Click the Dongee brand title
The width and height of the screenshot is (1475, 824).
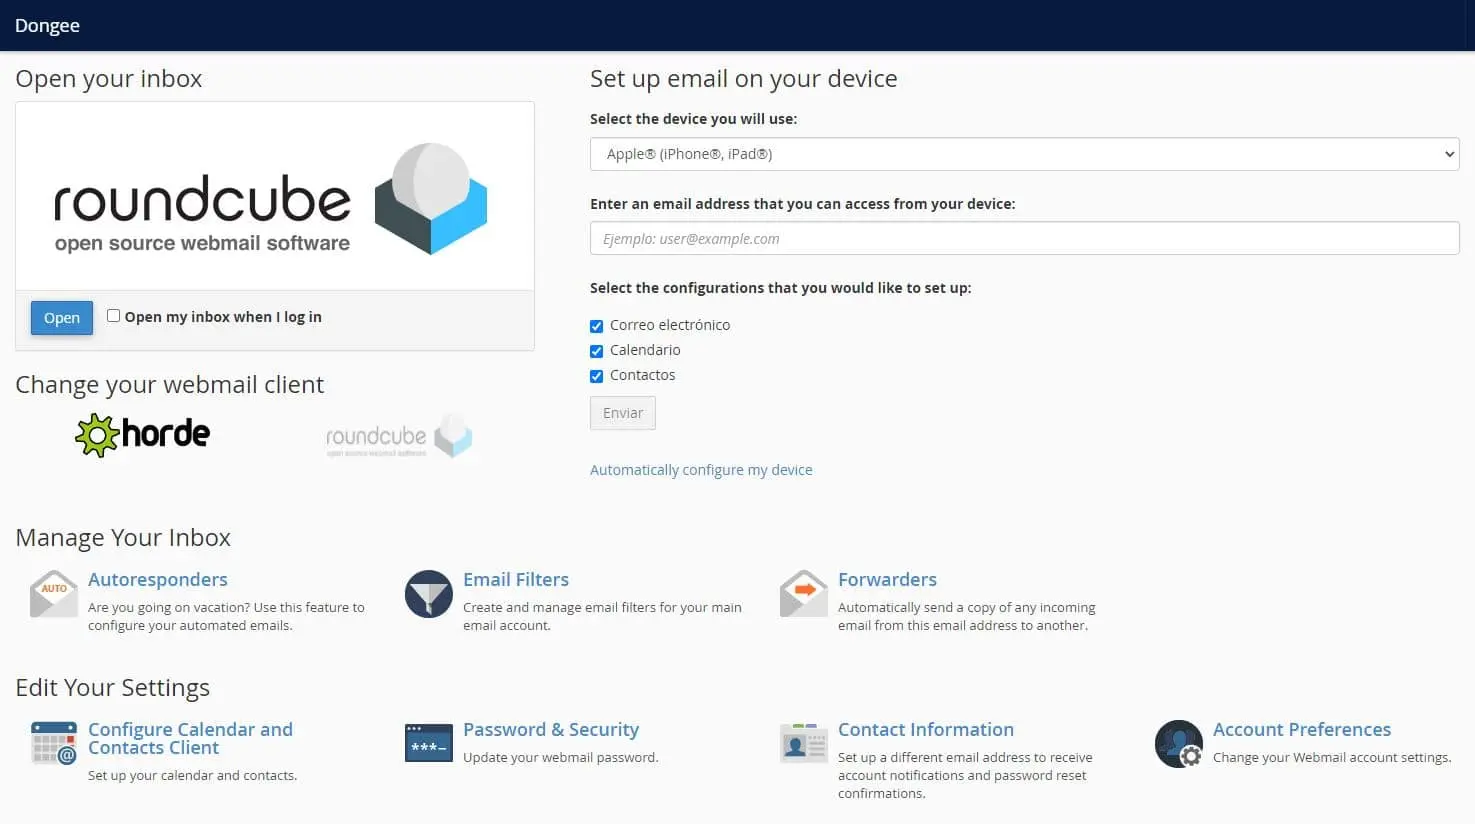47,25
